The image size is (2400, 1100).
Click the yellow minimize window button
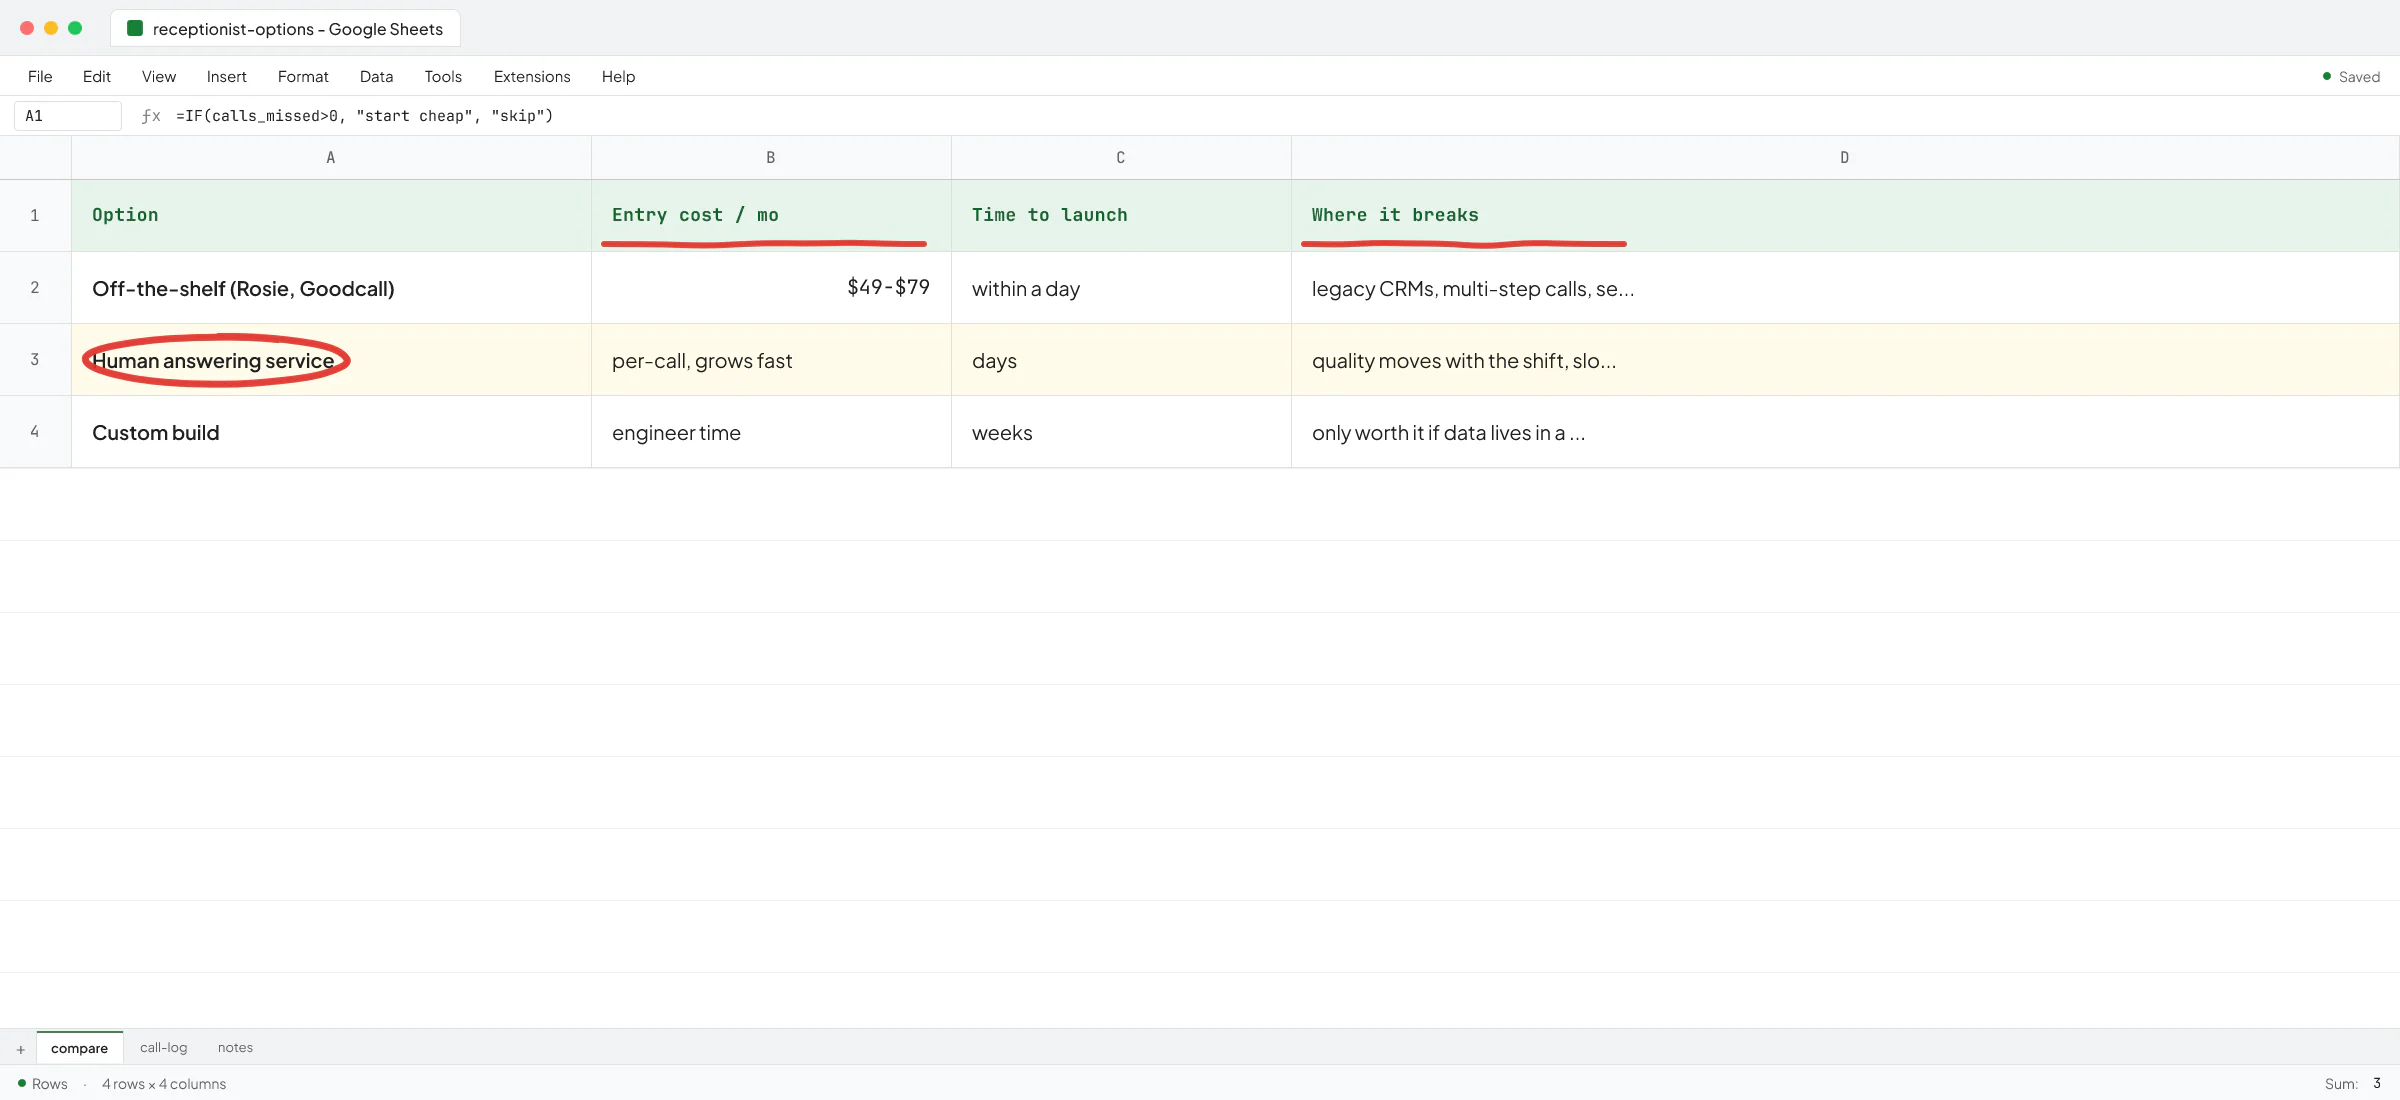point(51,28)
